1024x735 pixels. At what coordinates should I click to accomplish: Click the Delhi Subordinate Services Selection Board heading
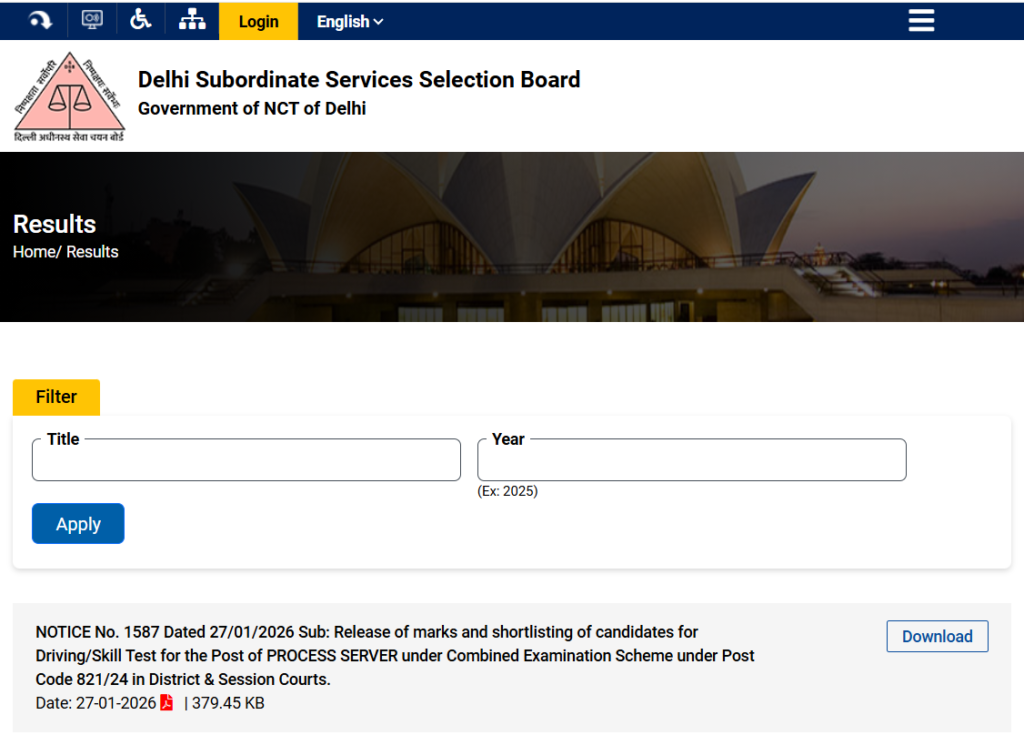click(358, 79)
